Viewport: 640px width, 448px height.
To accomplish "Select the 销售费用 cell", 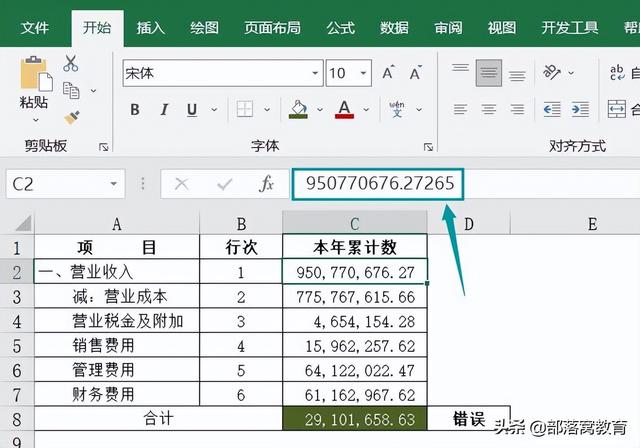I will click(x=117, y=346).
